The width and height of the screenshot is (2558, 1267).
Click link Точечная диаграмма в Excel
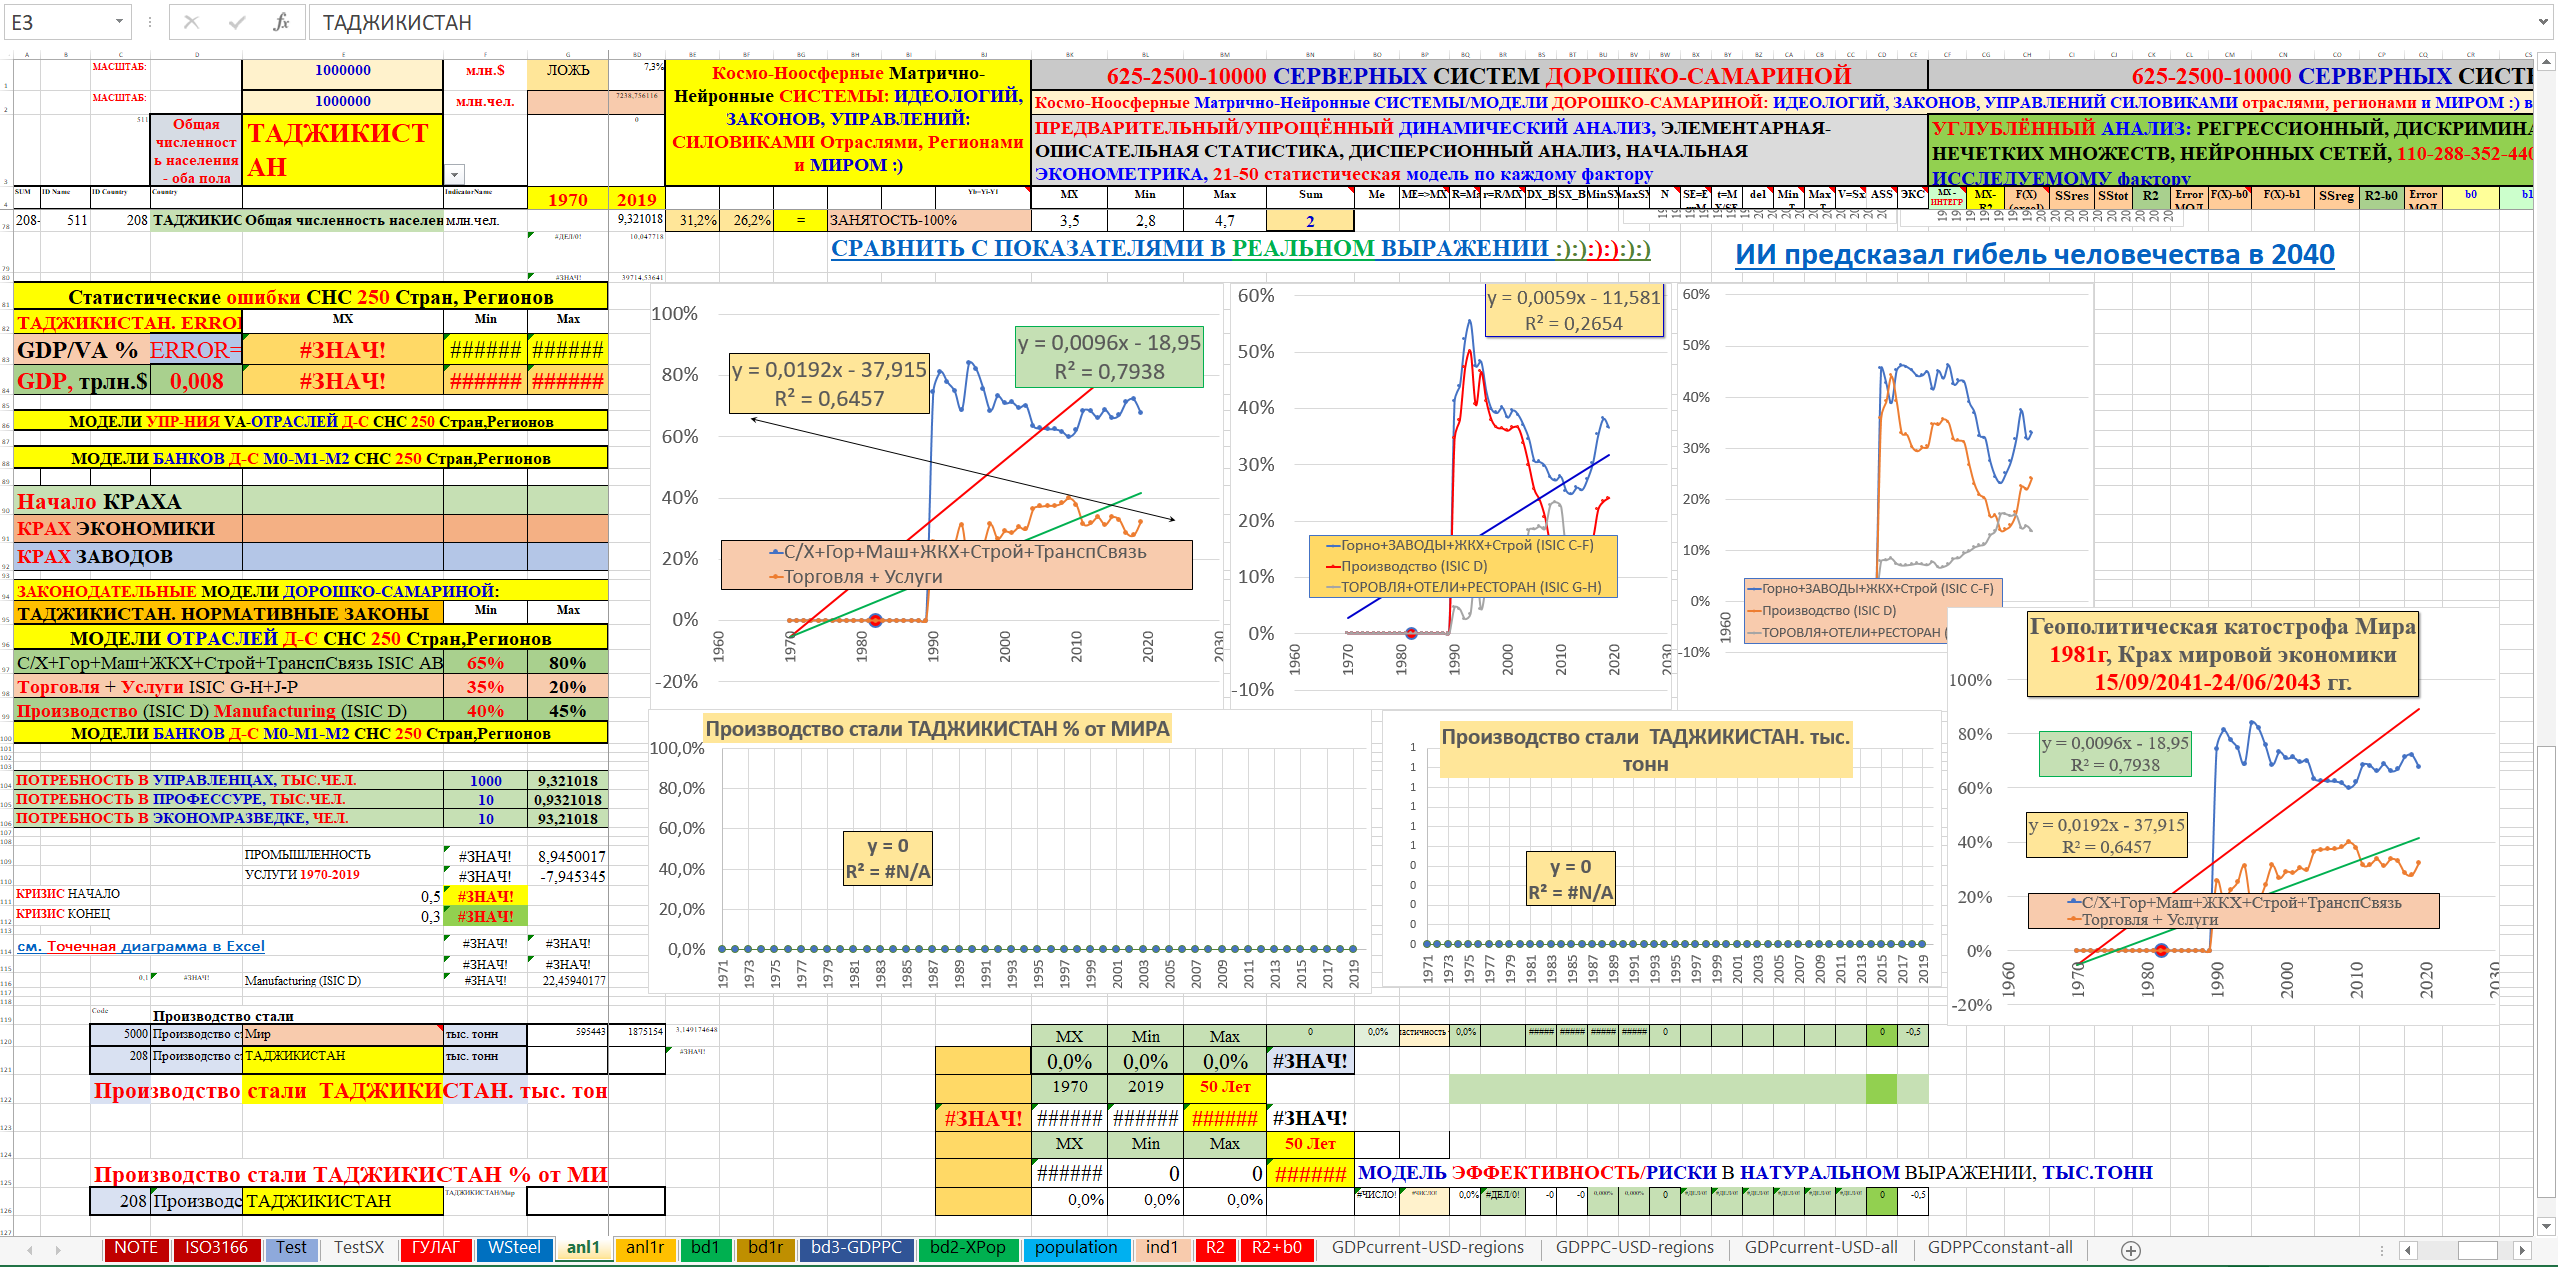tap(141, 946)
